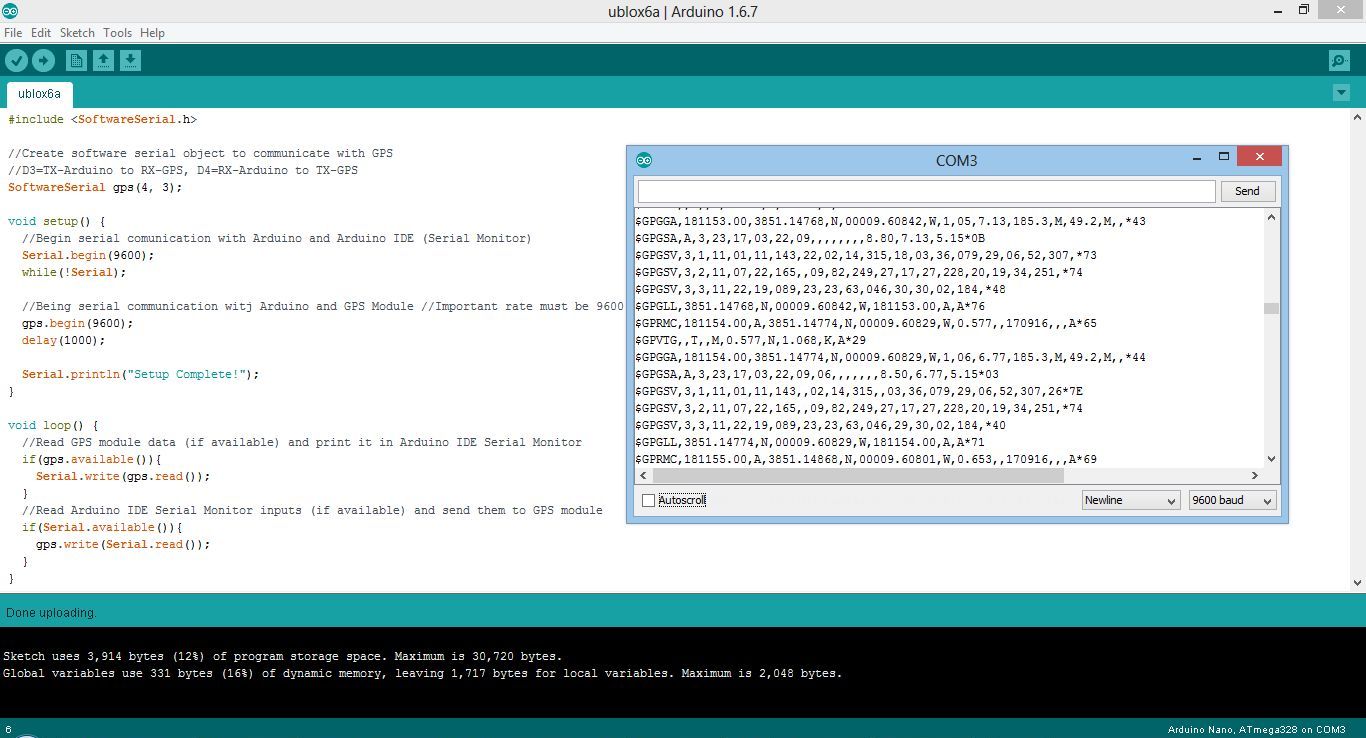Upload the sketch with the arrow icon
This screenshot has width=1366, height=738.
pos(43,61)
